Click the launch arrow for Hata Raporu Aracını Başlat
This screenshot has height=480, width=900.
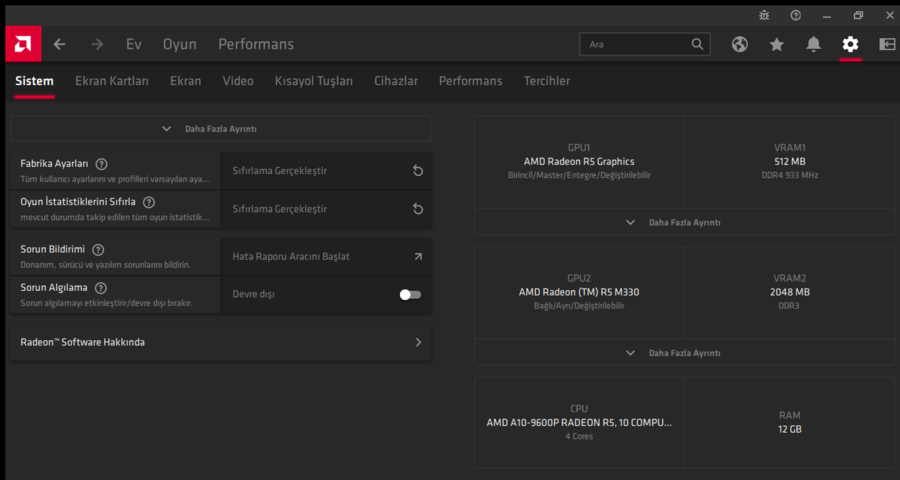418,257
